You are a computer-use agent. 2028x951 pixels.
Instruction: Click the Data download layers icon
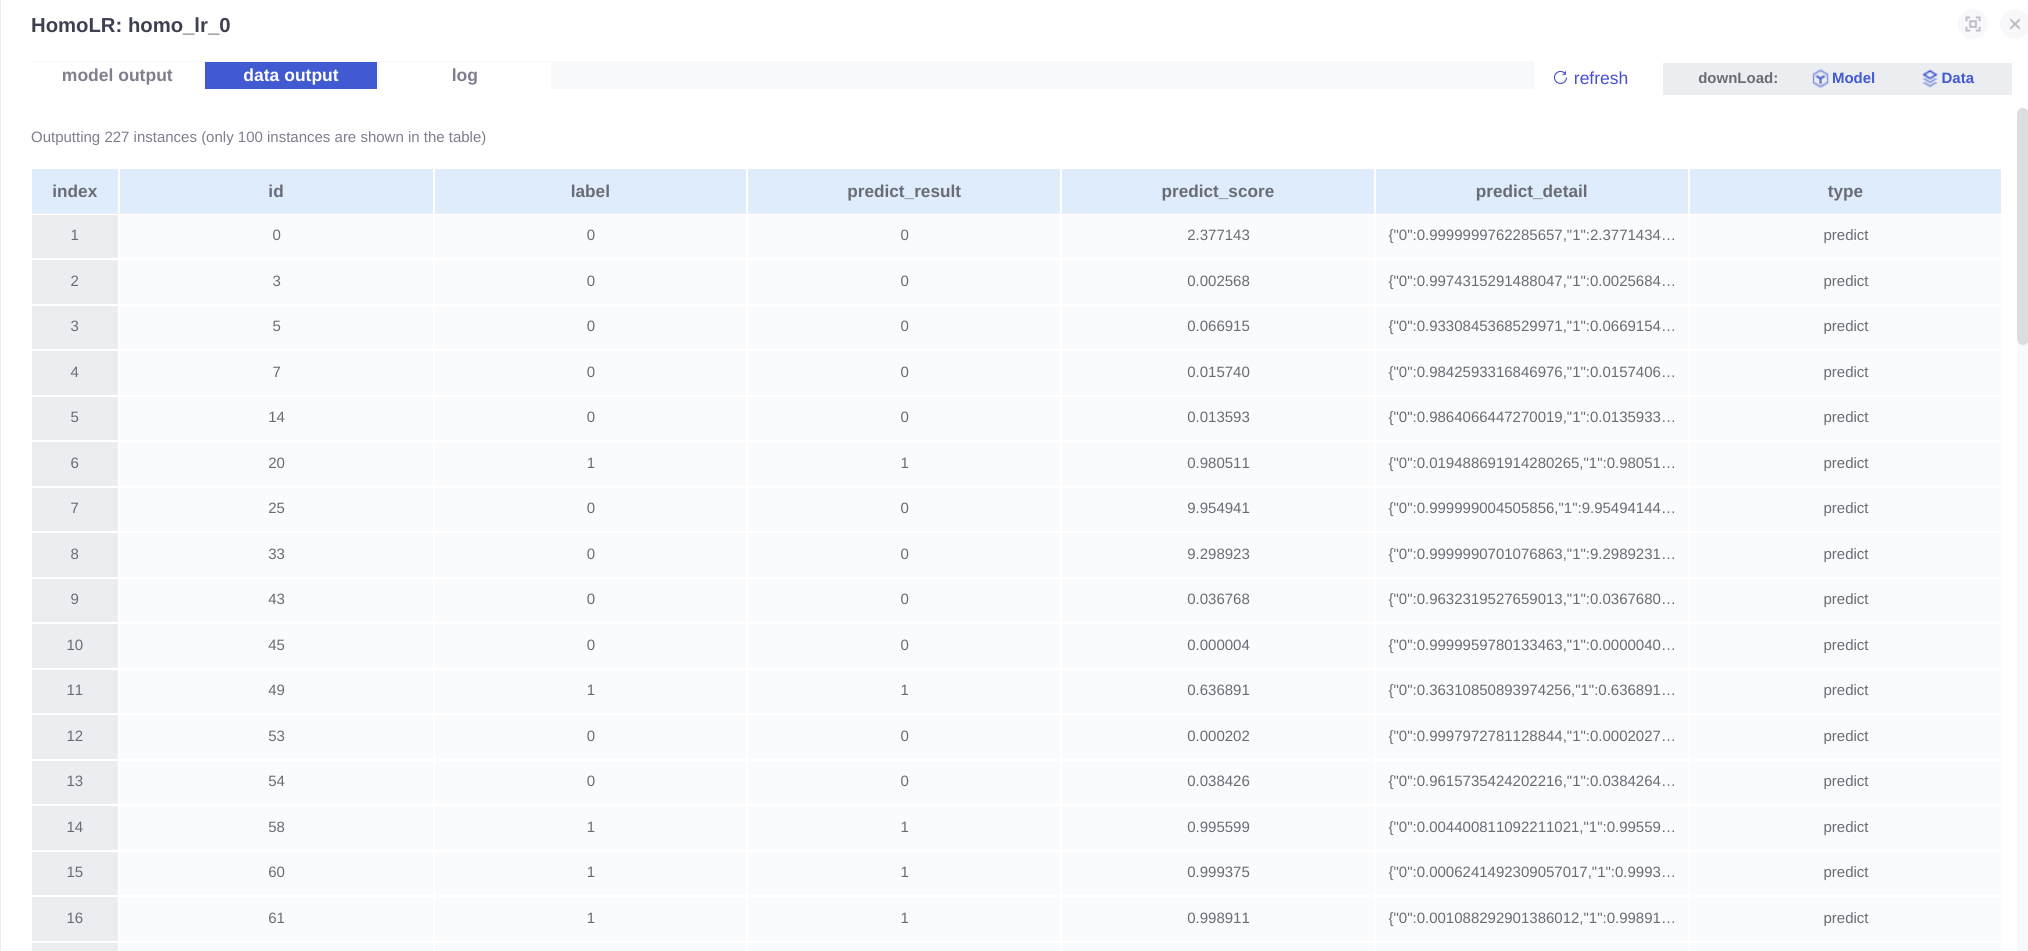click(1930, 78)
